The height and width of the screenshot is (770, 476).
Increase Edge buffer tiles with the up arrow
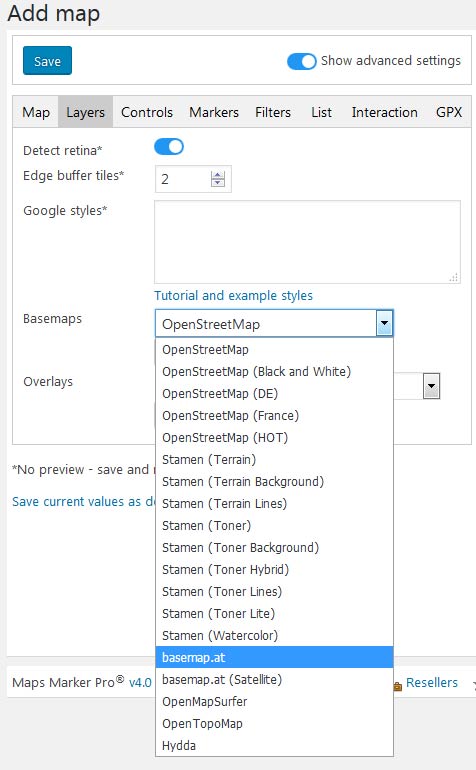tap(218, 175)
